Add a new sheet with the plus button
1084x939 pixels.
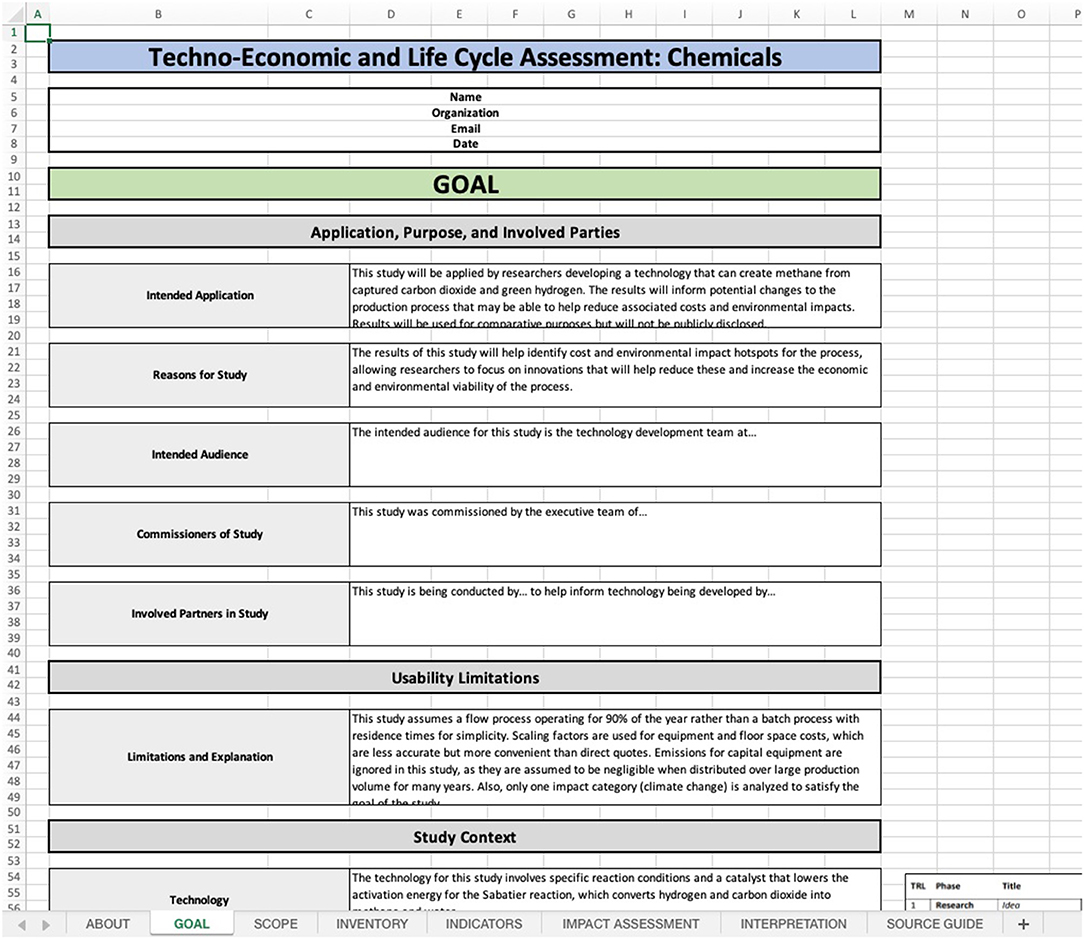point(1023,924)
